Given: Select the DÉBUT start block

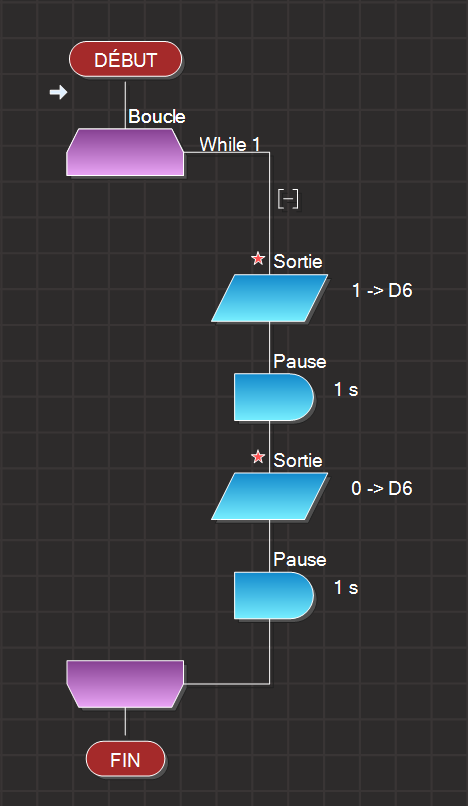Looking at the screenshot, I should pos(125,59).
